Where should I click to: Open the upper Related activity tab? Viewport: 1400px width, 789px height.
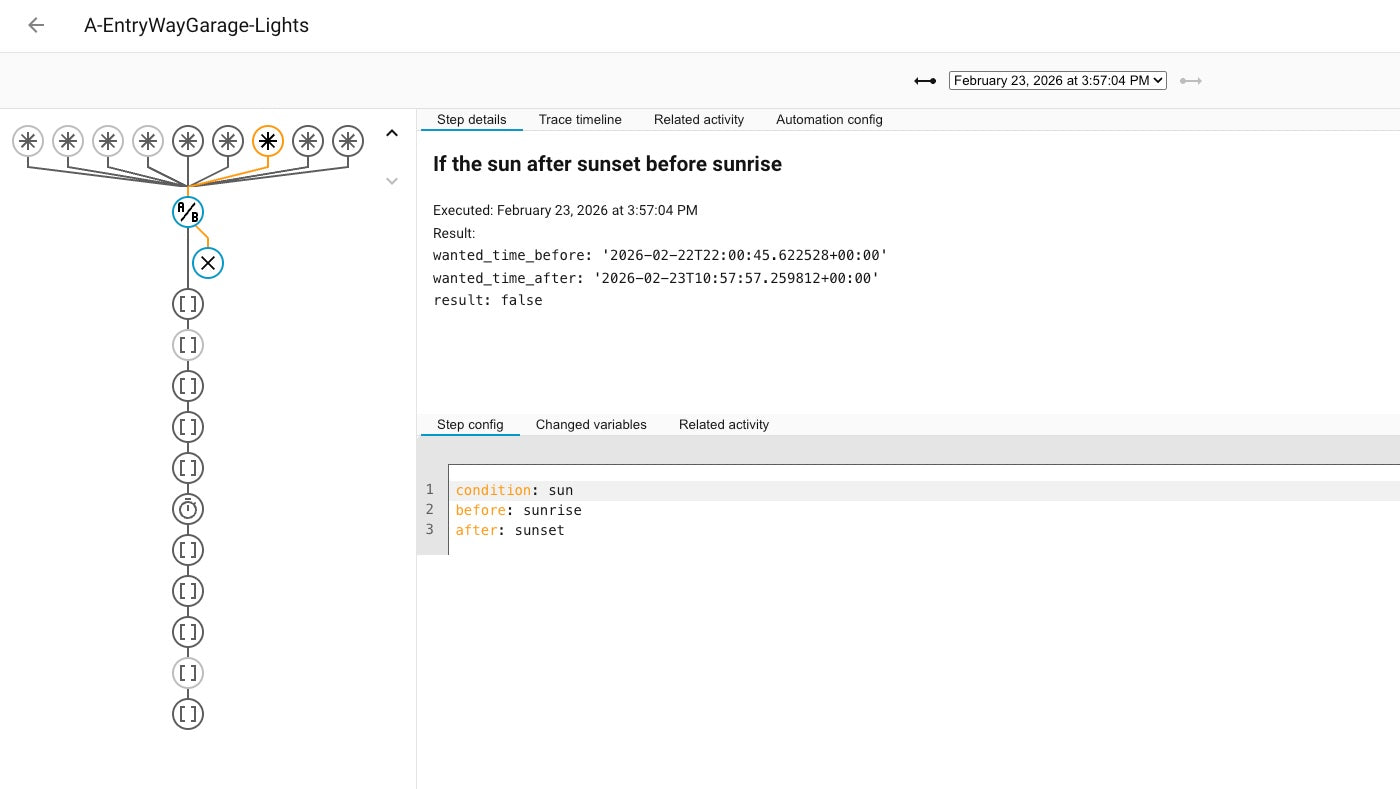(699, 120)
